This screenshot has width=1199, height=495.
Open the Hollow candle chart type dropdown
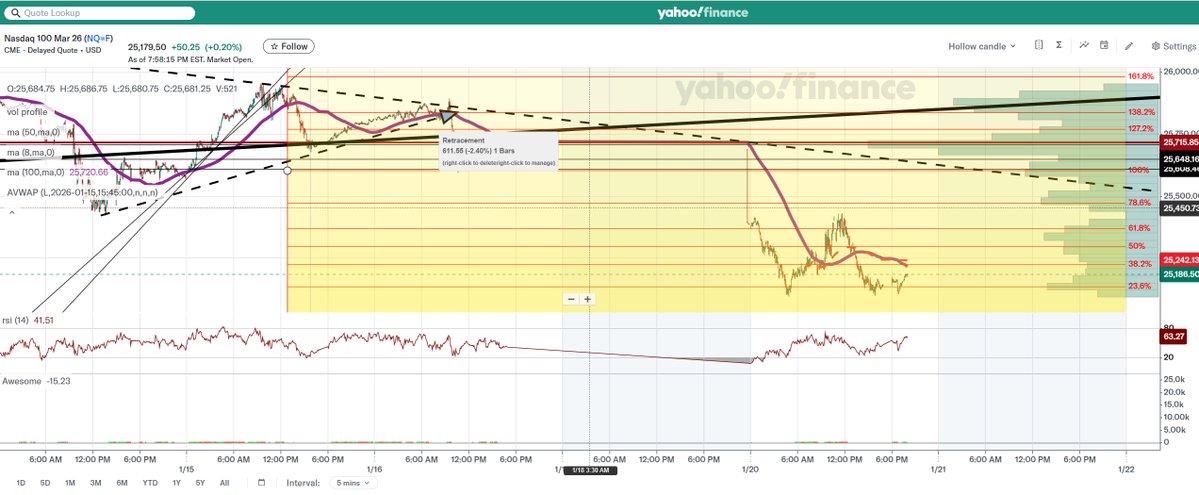pyautogui.click(x=982, y=46)
